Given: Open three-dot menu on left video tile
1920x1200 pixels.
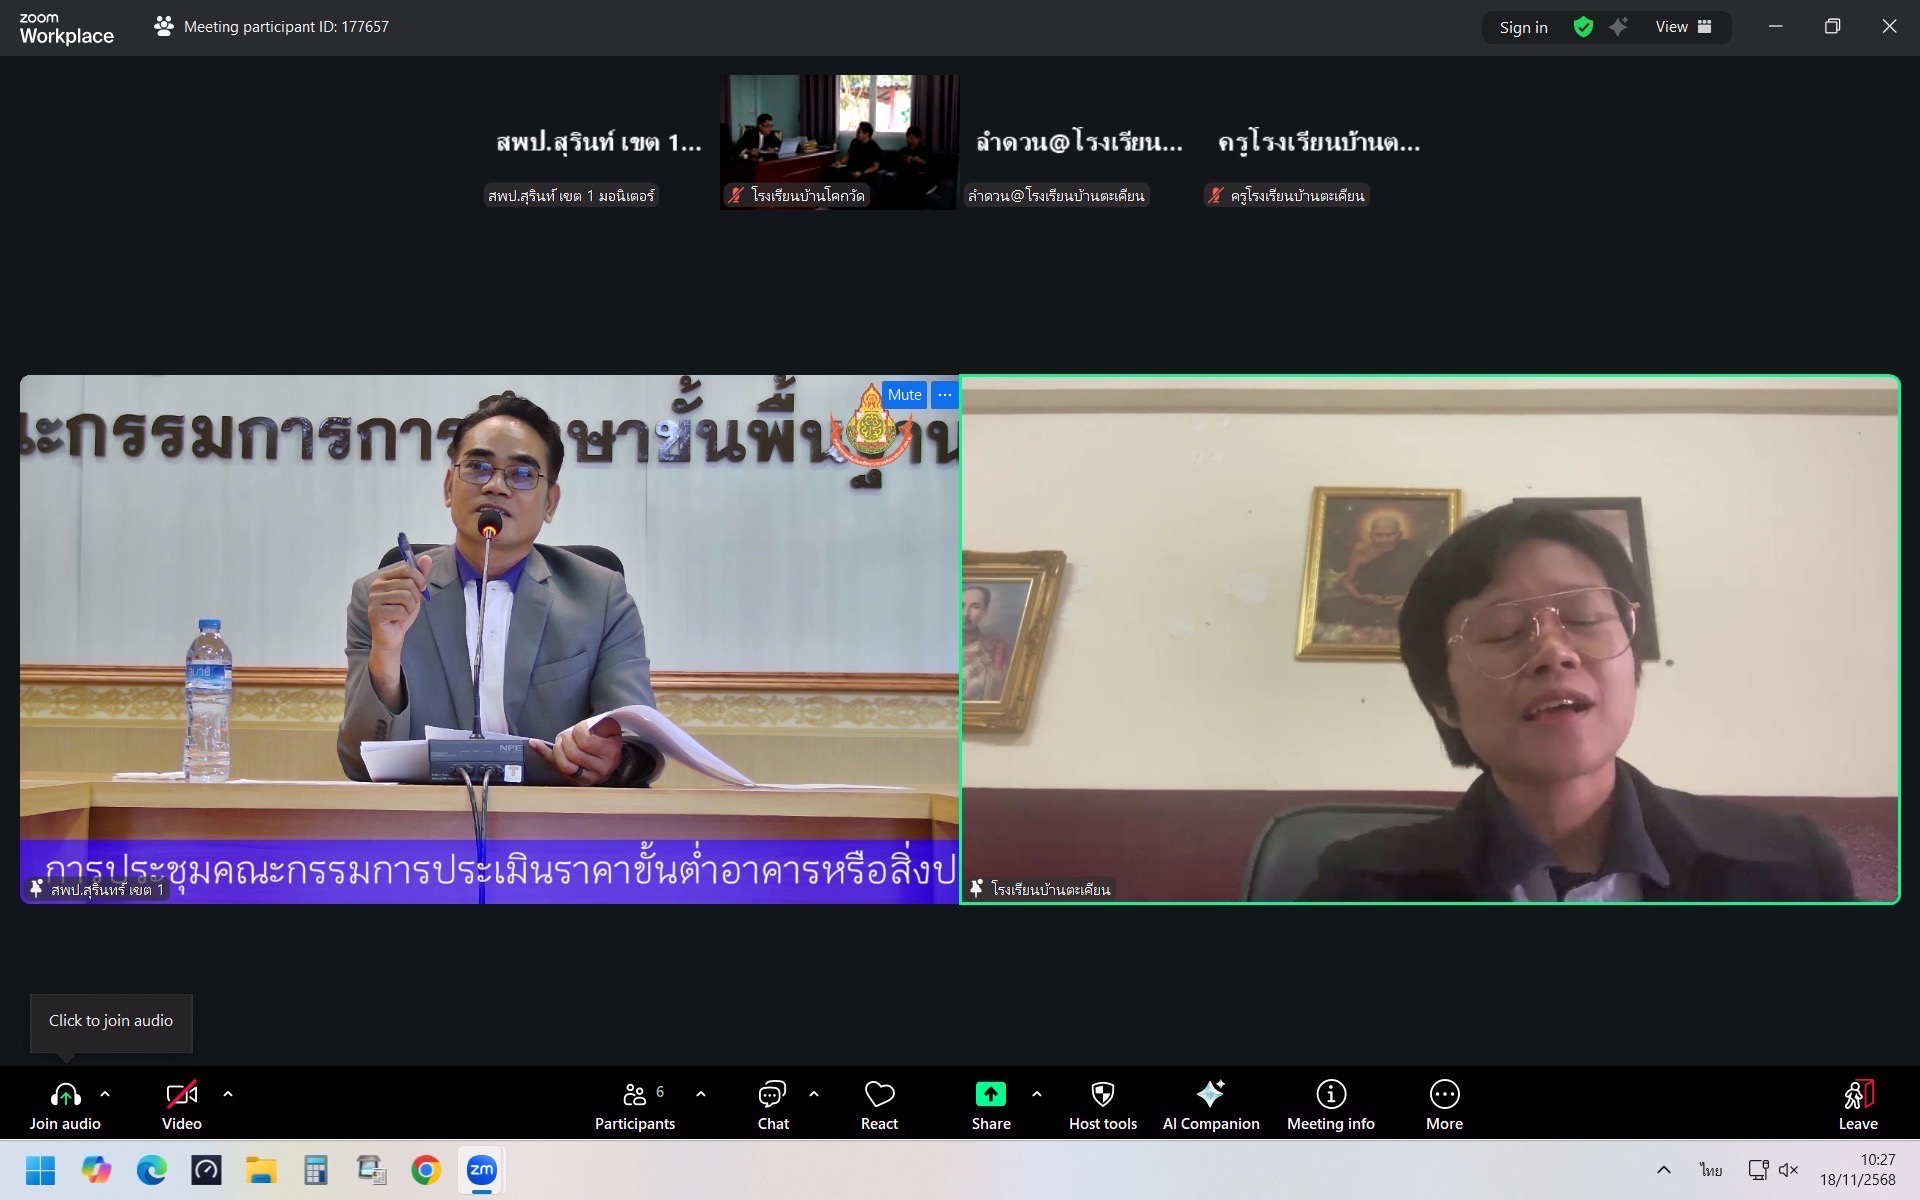Looking at the screenshot, I should tap(945, 395).
